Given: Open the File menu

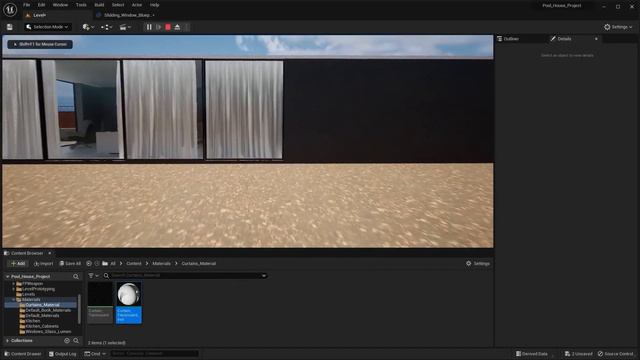Looking at the screenshot, I should click(x=27, y=5).
